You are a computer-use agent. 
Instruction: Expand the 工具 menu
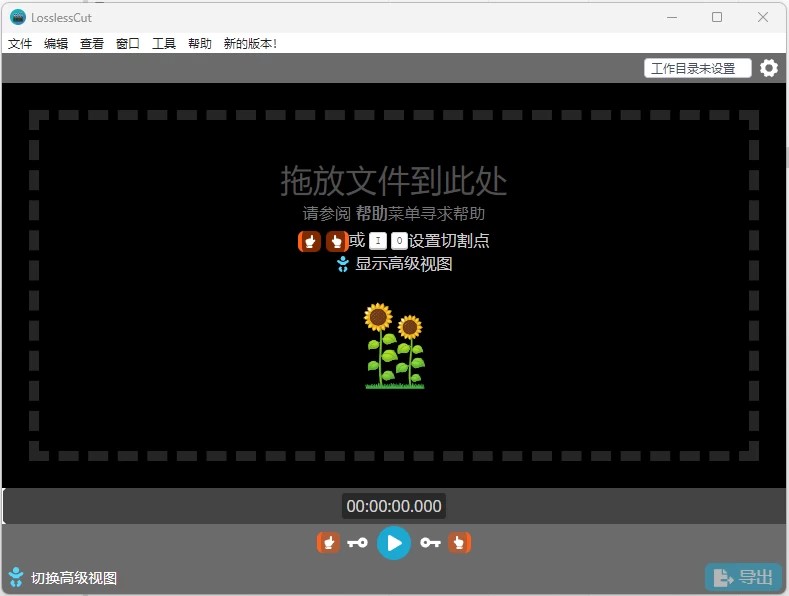[164, 44]
